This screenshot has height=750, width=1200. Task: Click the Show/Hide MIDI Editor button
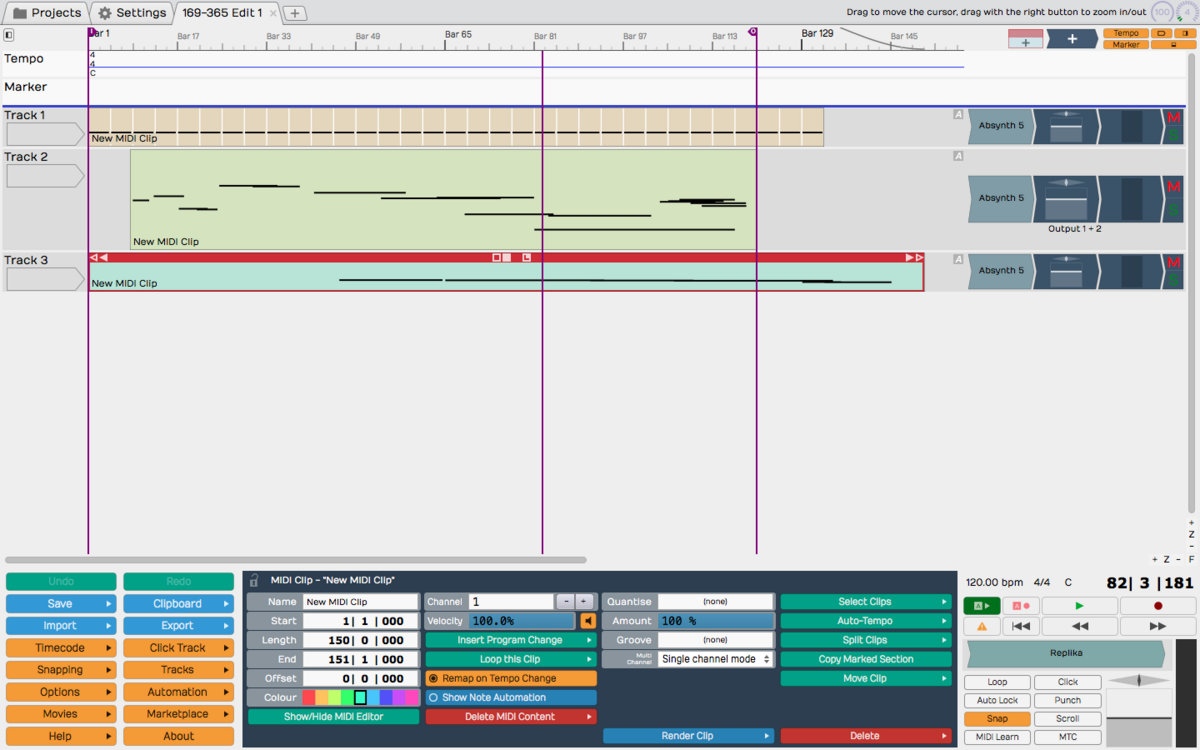click(x=333, y=717)
